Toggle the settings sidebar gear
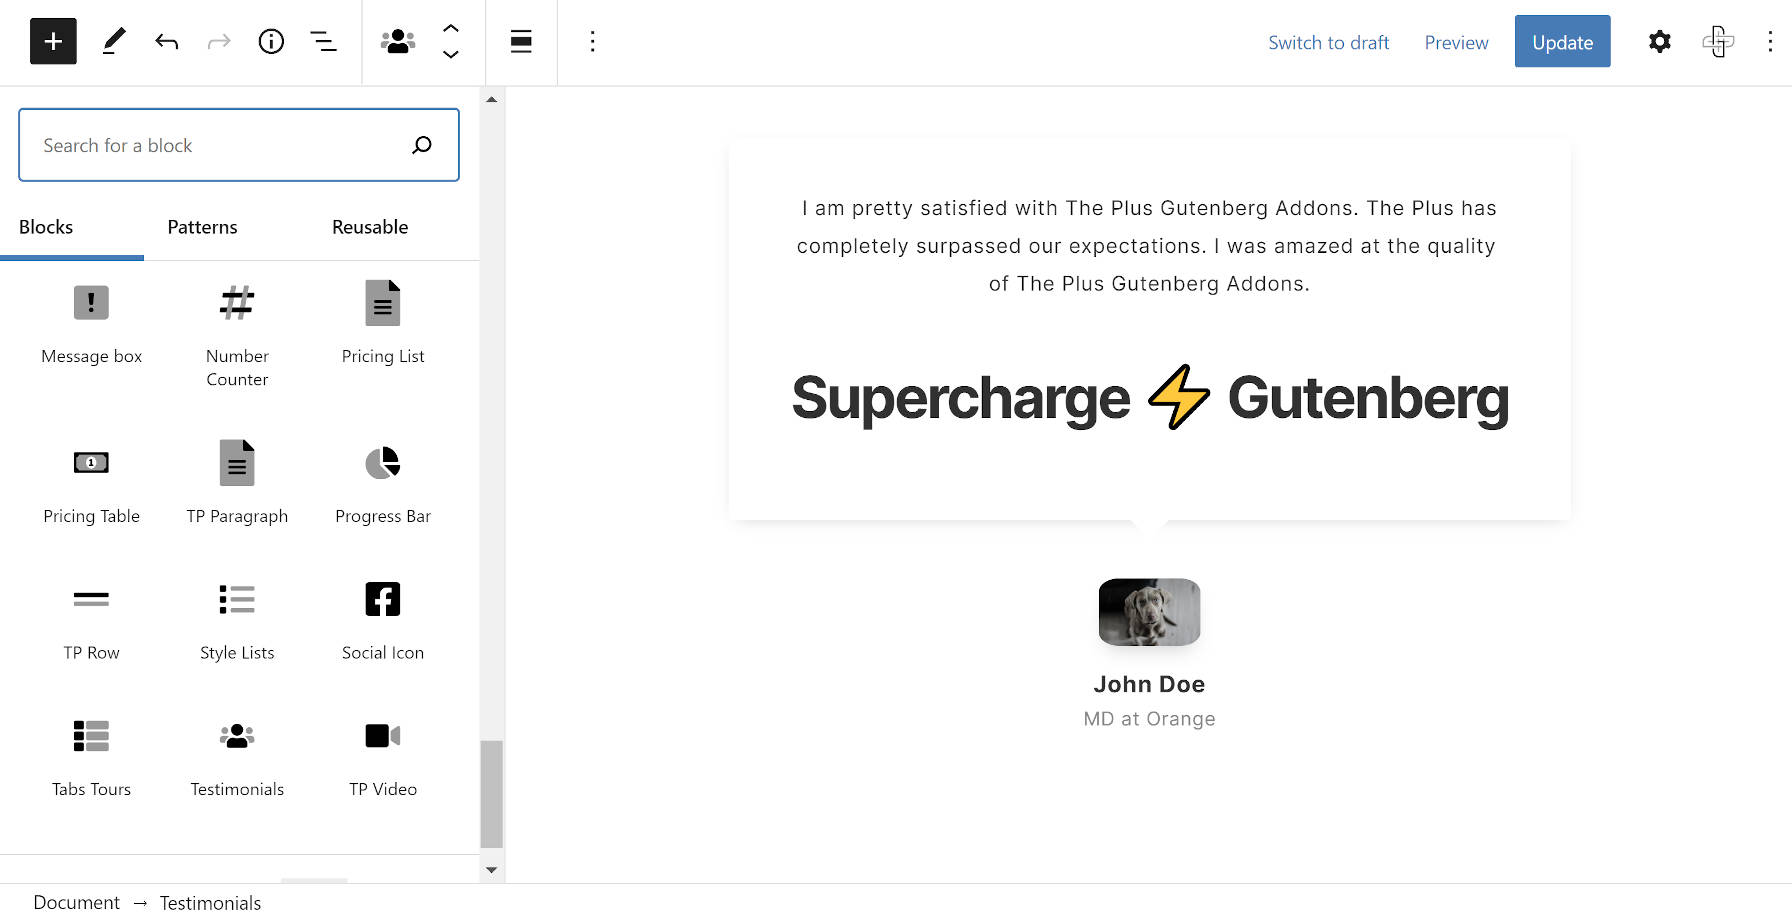The height and width of the screenshot is (915, 1792). [x=1659, y=41]
